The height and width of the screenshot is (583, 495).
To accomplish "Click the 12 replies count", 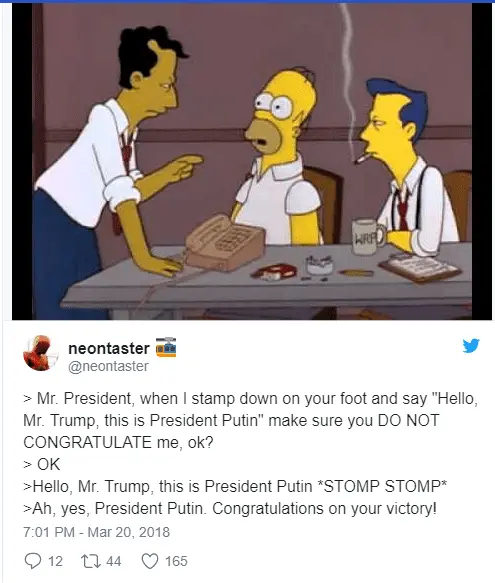I will tap(55, 561).
